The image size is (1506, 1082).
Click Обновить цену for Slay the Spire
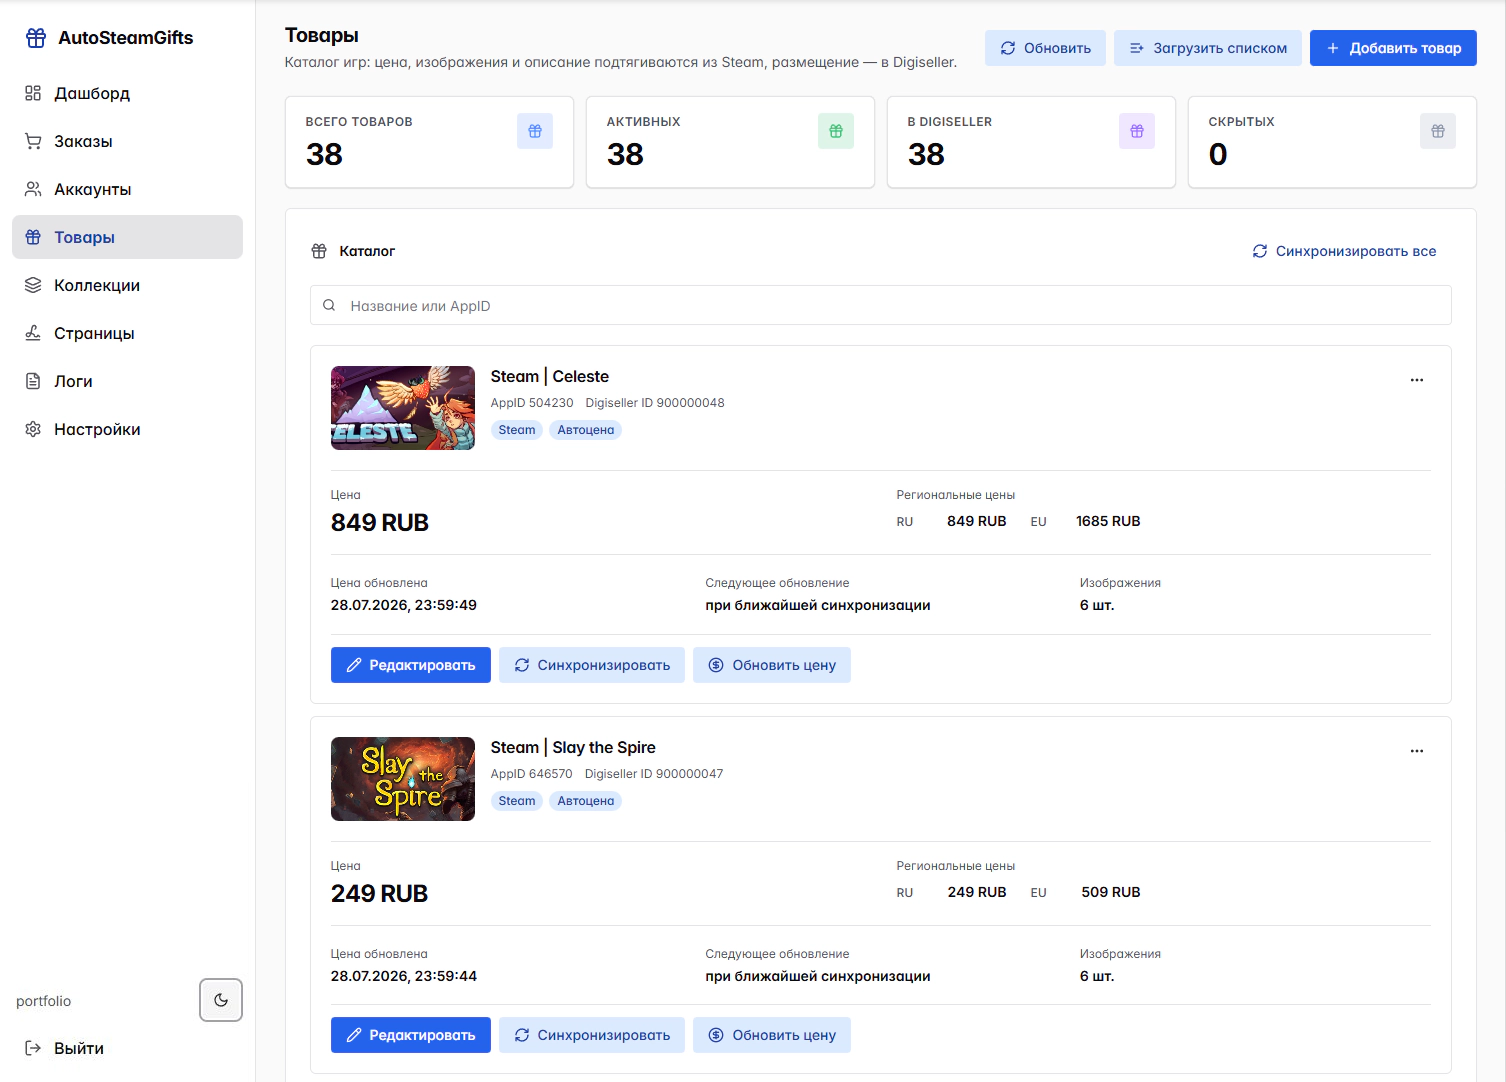(772, 1035)
